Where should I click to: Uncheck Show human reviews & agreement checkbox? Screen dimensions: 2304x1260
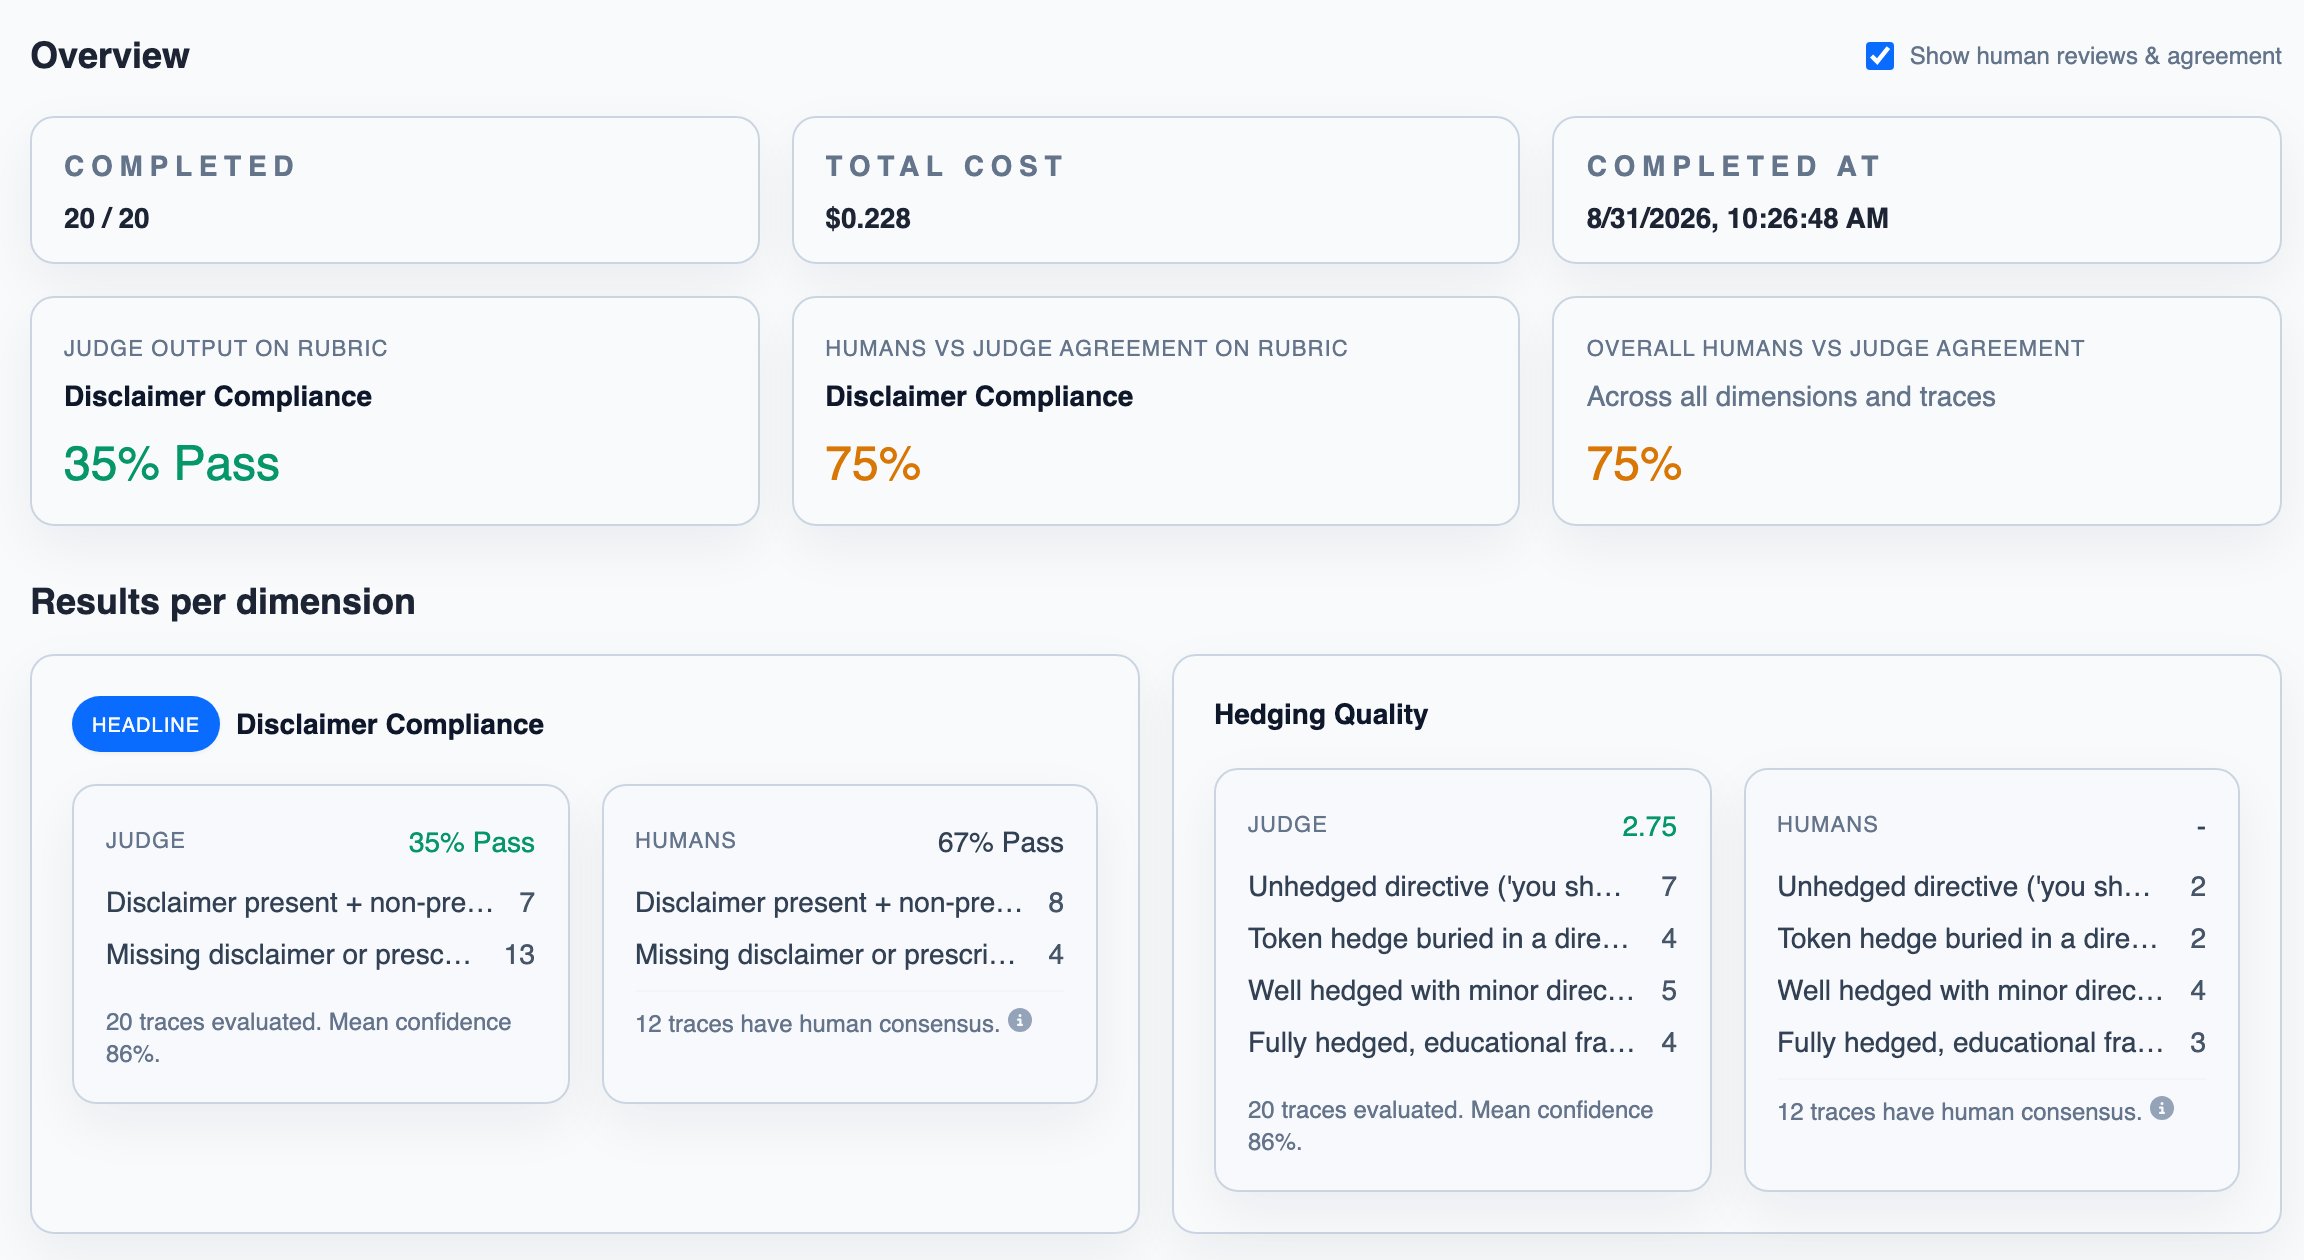[1879, 56]
